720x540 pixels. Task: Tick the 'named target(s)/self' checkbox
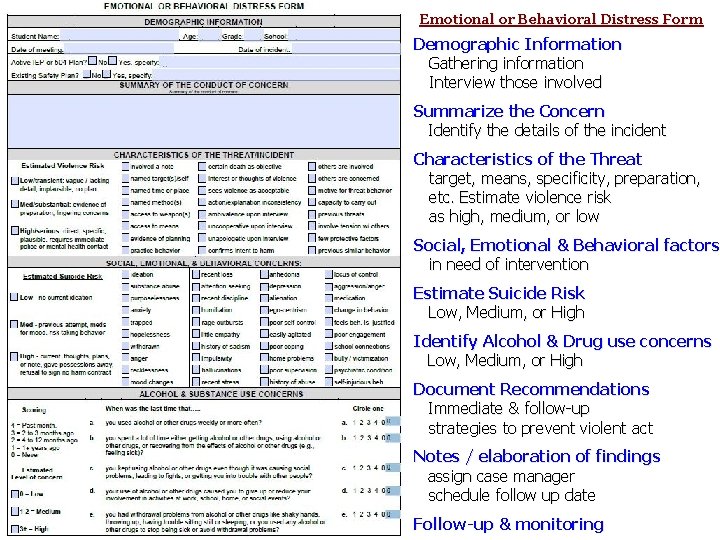coord(126,178)
